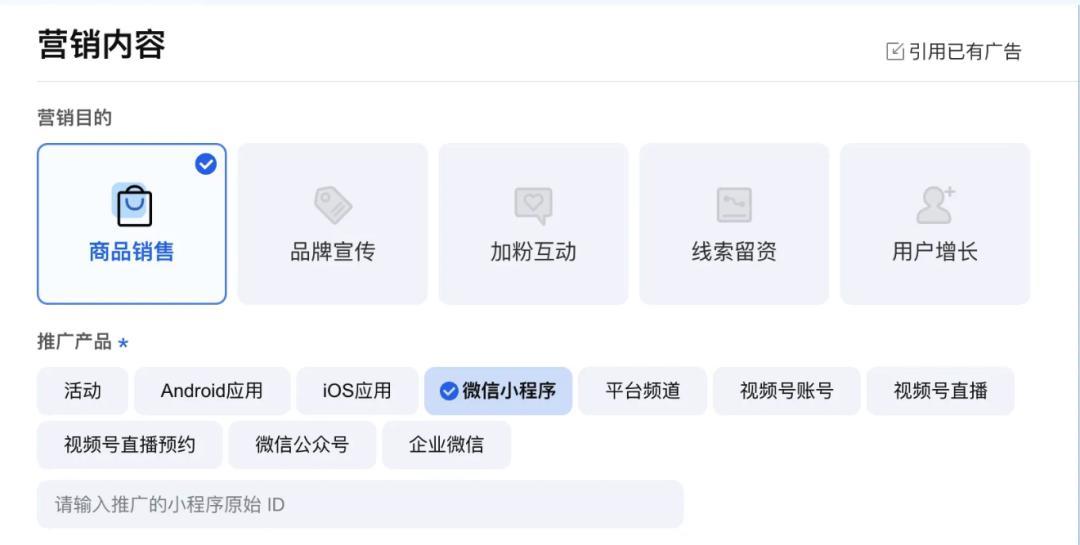Click the edit icon beside 引用已有广告
This screenshot has width=1080, height=545.
[894, 52]
